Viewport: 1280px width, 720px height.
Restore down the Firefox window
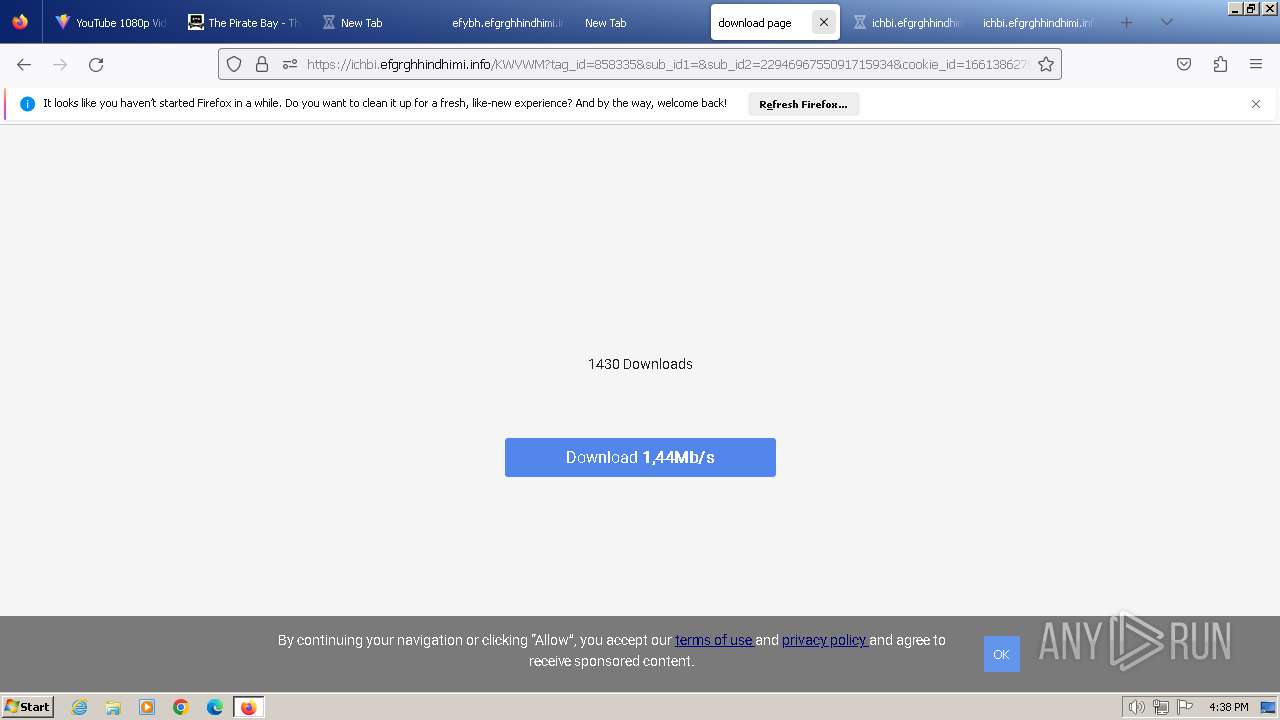[1251, 8]
